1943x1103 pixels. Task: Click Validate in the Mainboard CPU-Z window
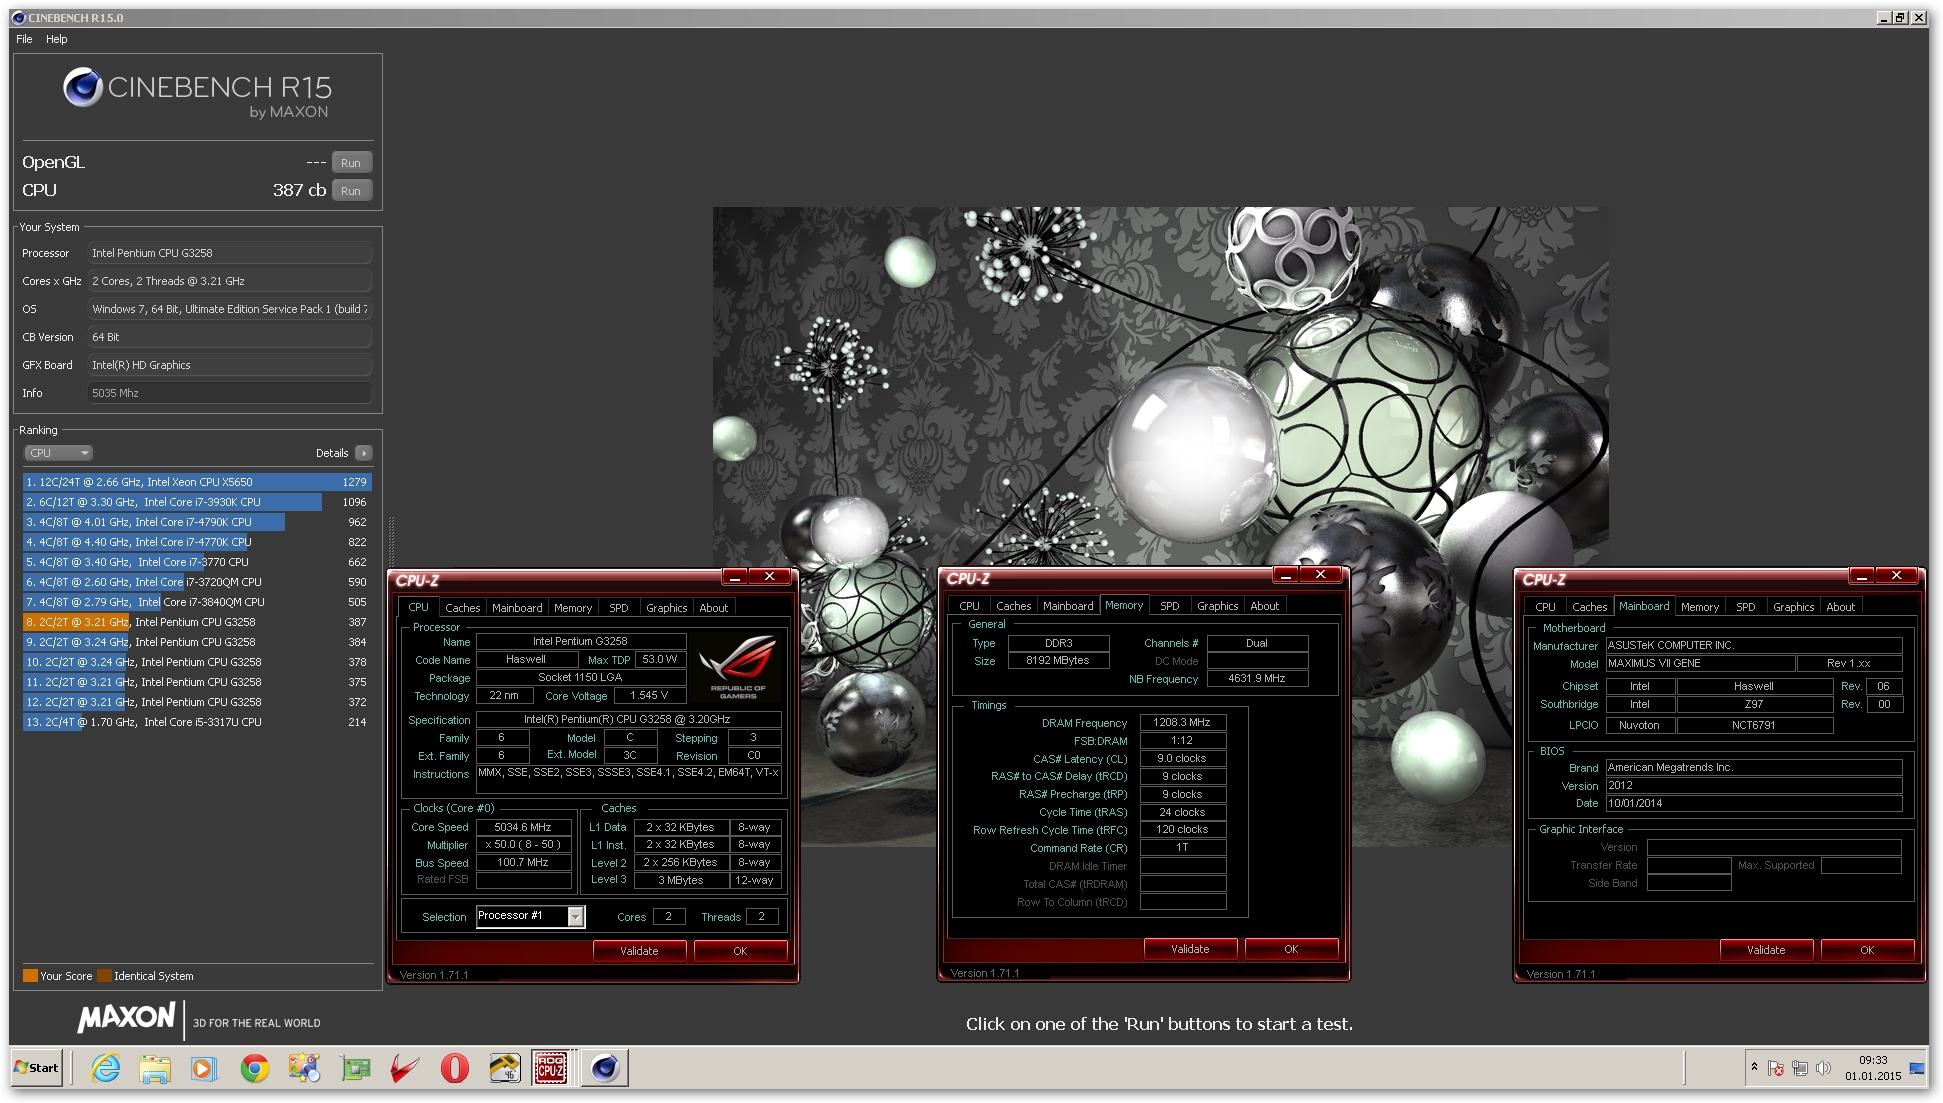[x=1766, y=950]
